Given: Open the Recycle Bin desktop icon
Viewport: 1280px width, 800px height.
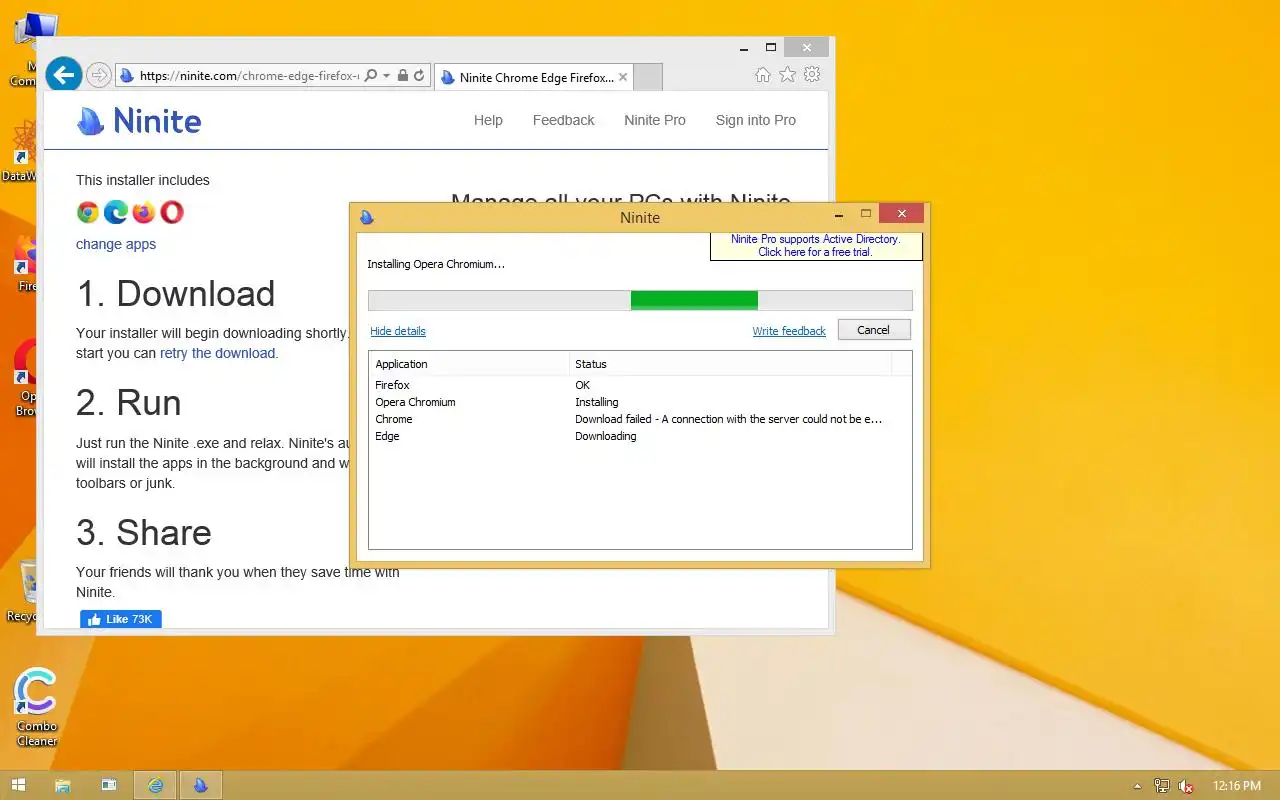Looking at the screenshot, I should (x=23, y=590).
